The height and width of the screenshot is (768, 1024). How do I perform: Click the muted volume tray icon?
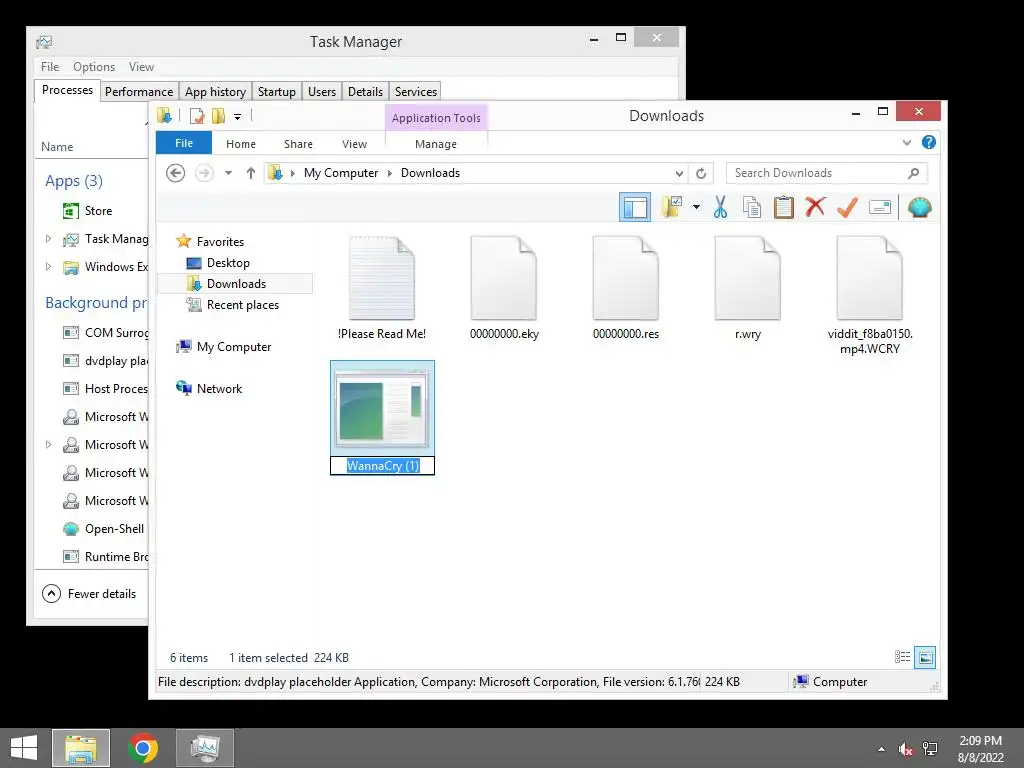tap(906, 748)
